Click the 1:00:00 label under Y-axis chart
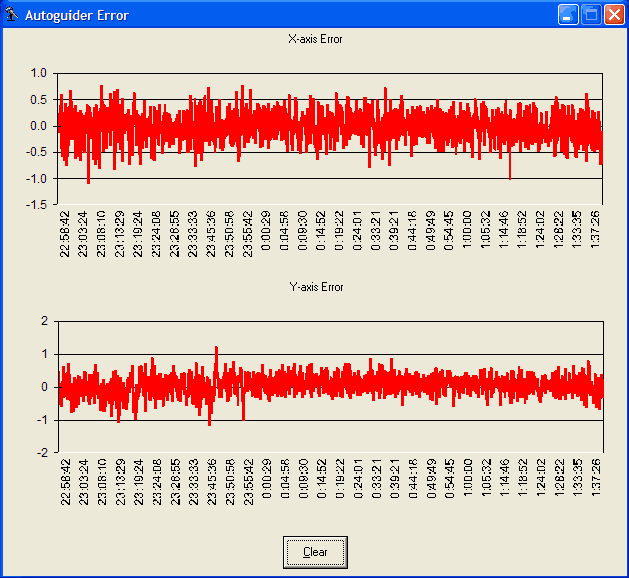 [x=467, y=482]
